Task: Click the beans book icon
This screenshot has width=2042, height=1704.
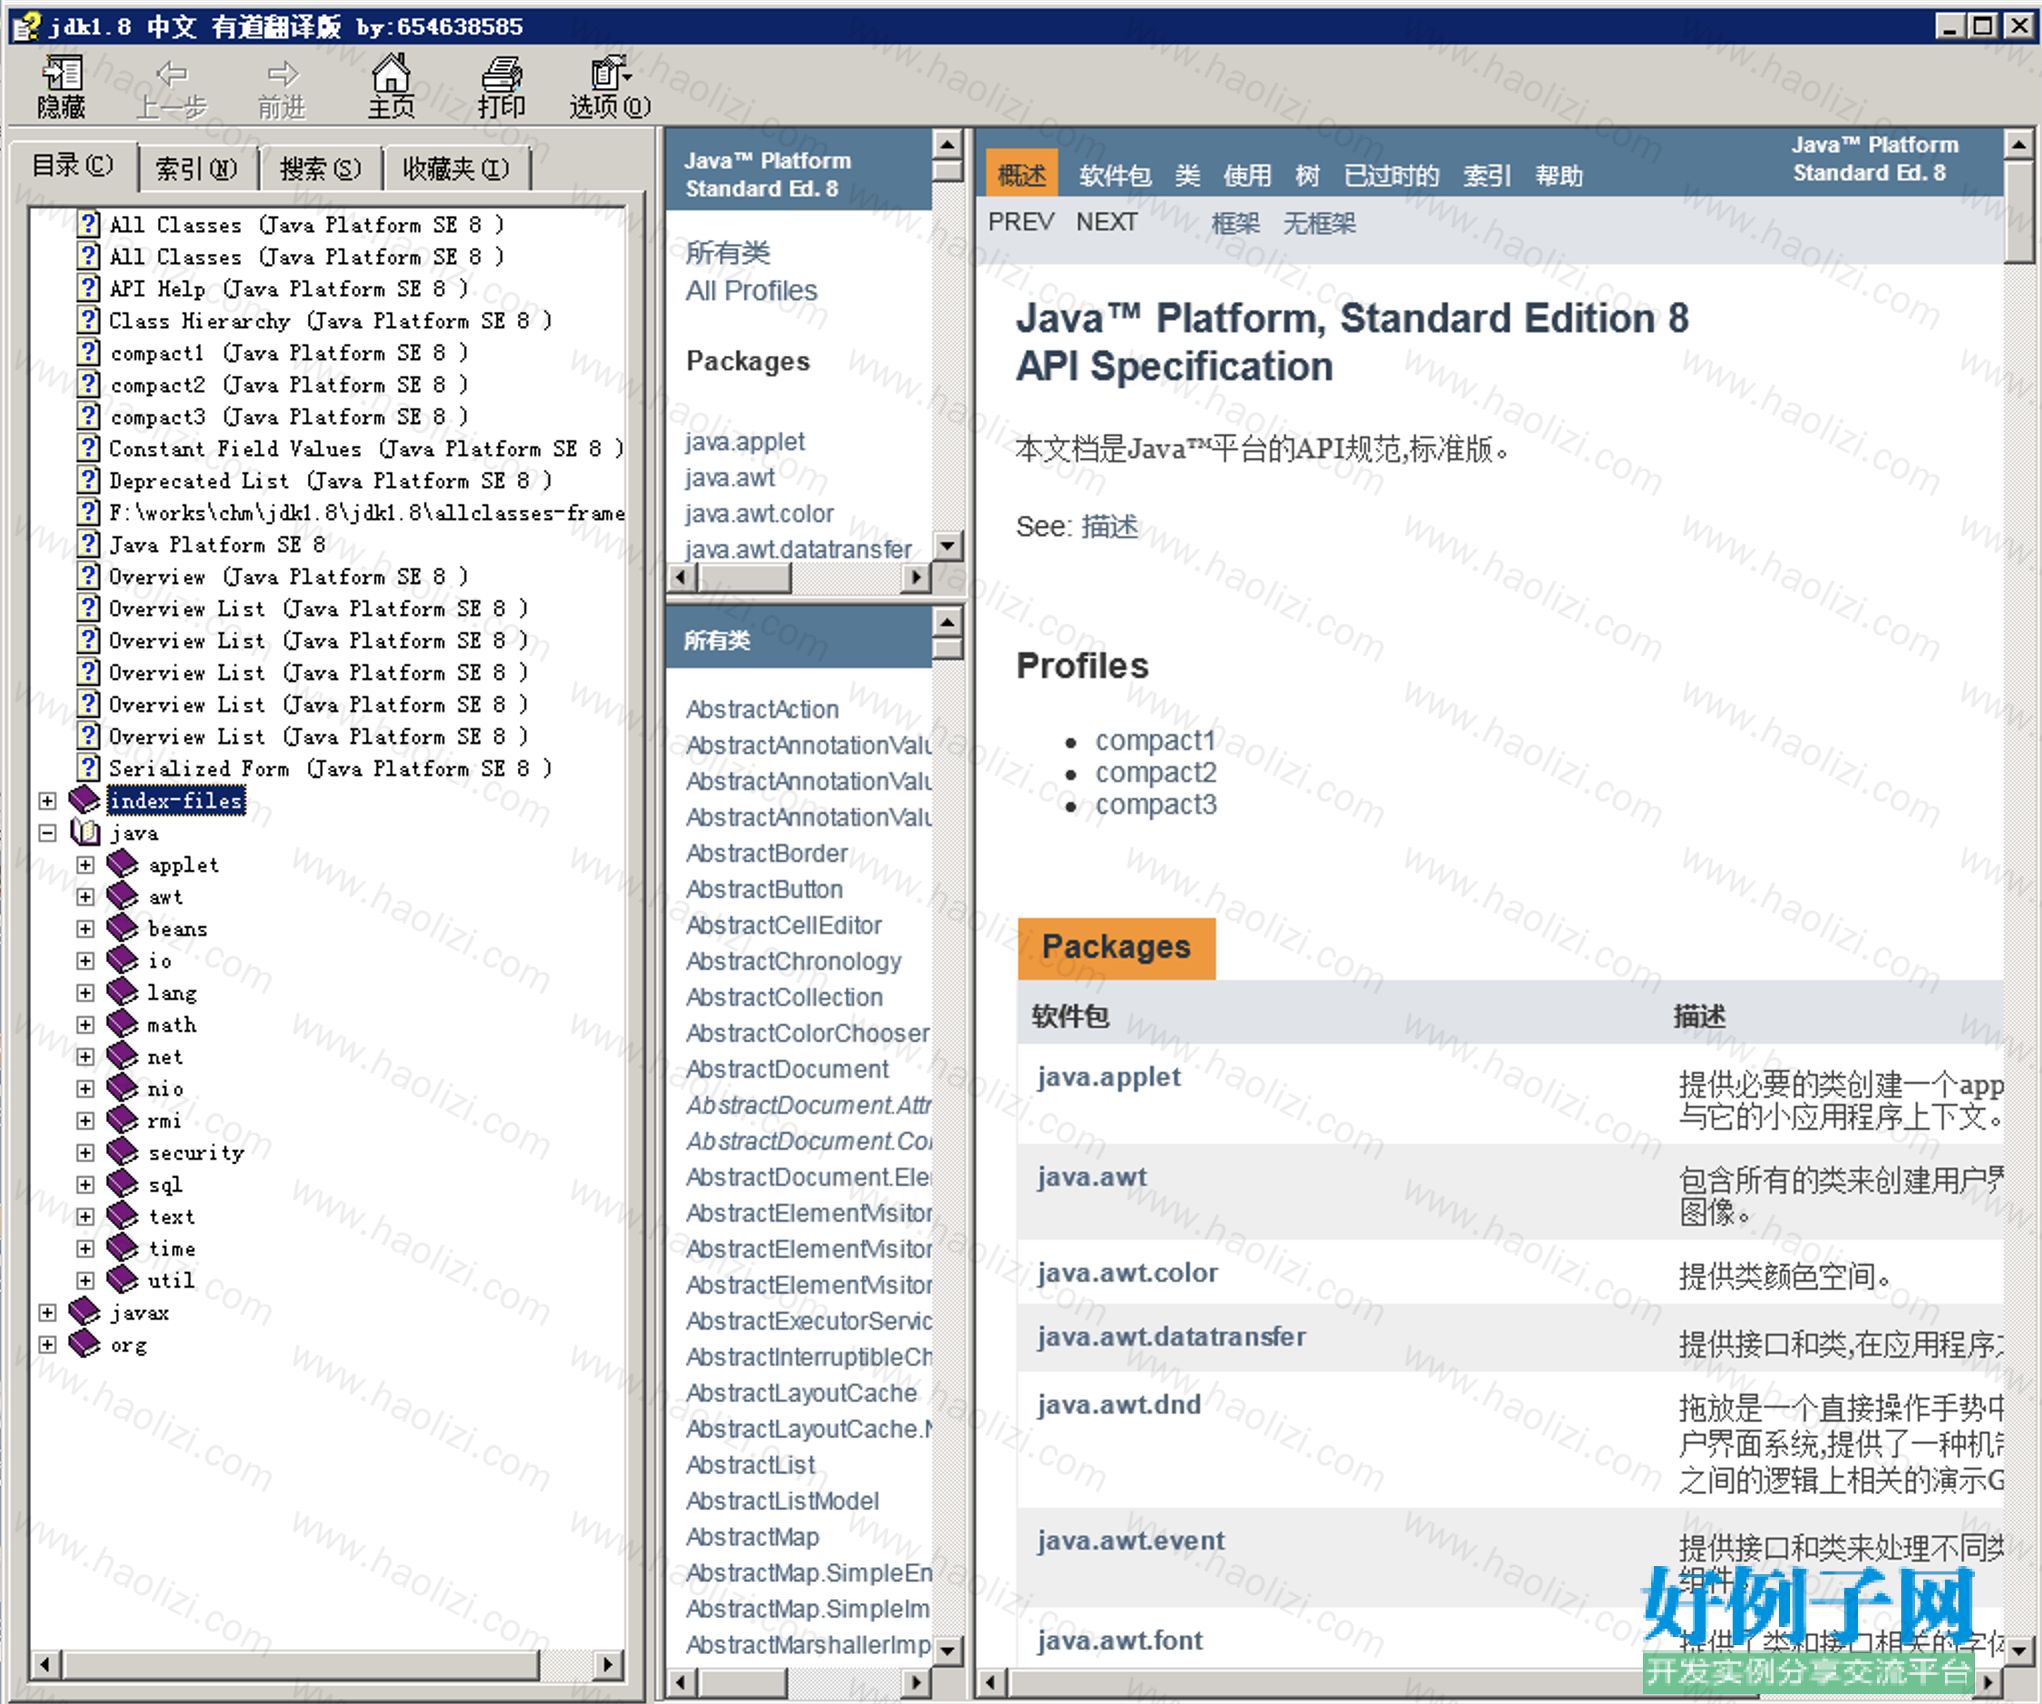Action: [123, 928]
